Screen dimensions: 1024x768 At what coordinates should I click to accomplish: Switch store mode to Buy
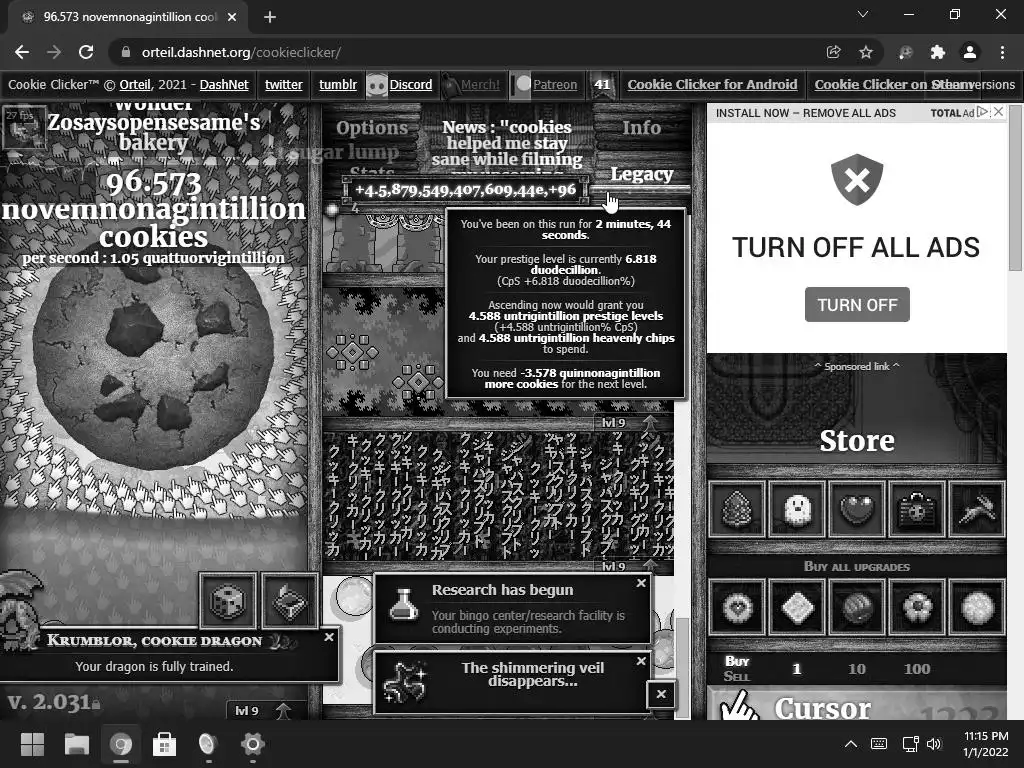[x=737, y=661]
